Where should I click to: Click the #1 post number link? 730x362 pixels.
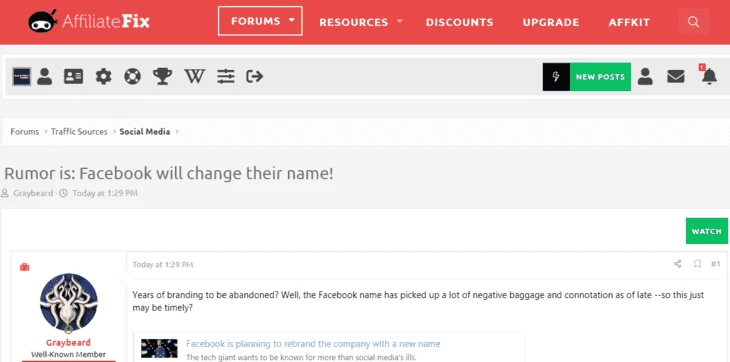coord(716,264)
